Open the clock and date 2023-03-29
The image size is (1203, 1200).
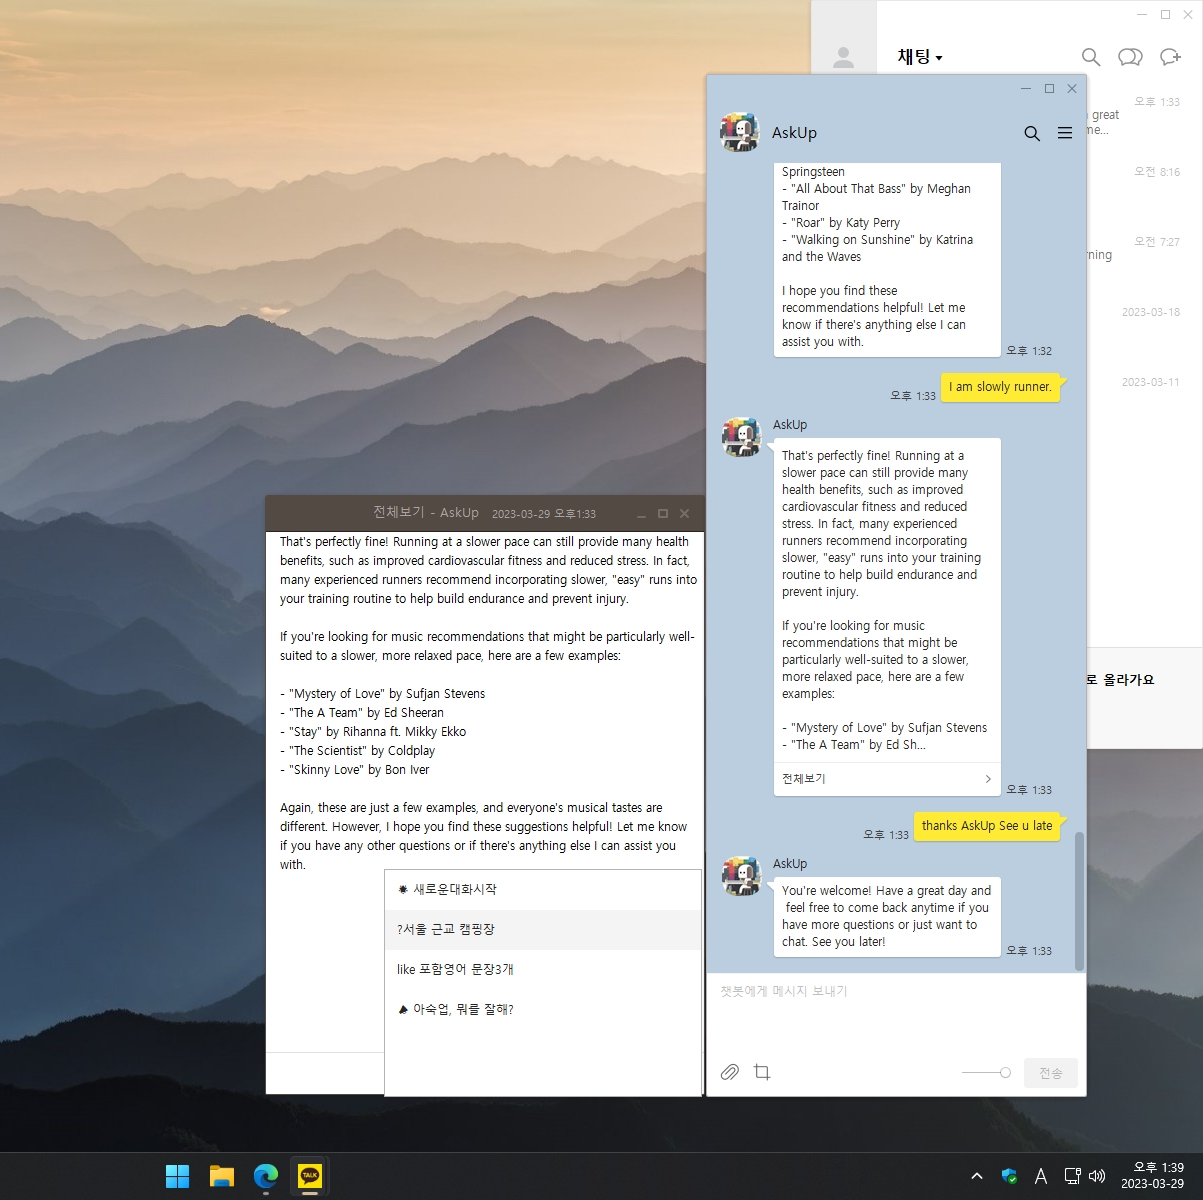1152,1176
